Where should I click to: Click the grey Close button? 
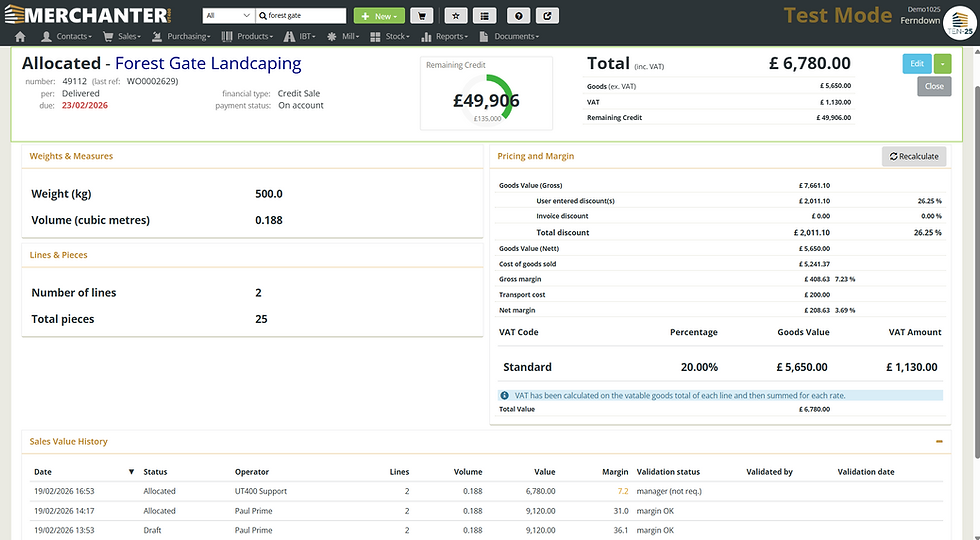coord(934,86)
